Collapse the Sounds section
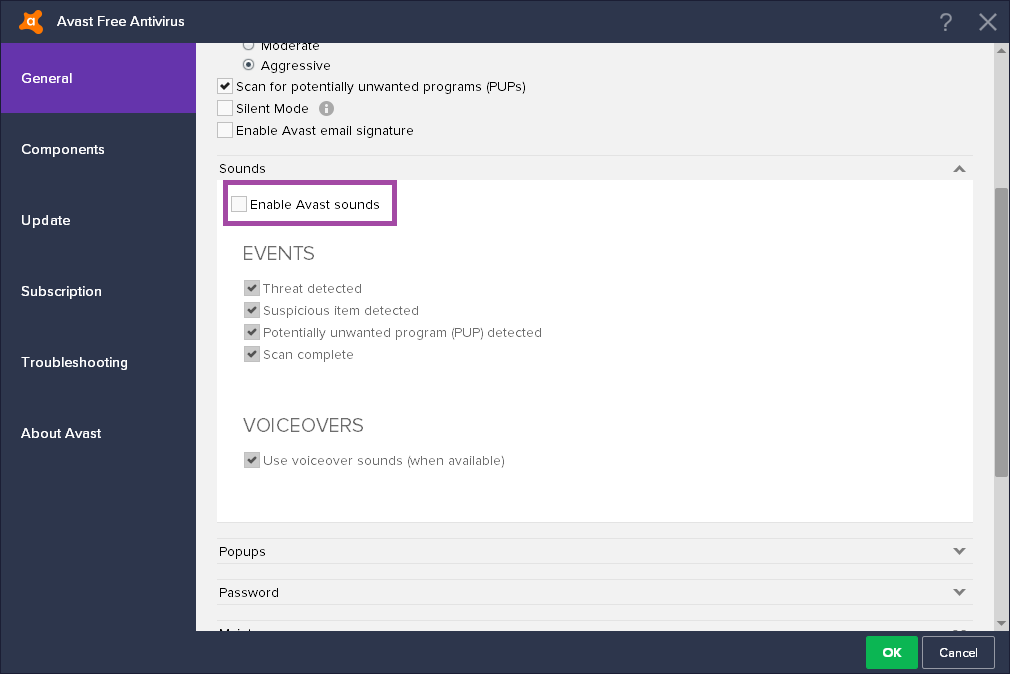 (x=959, y=169)
